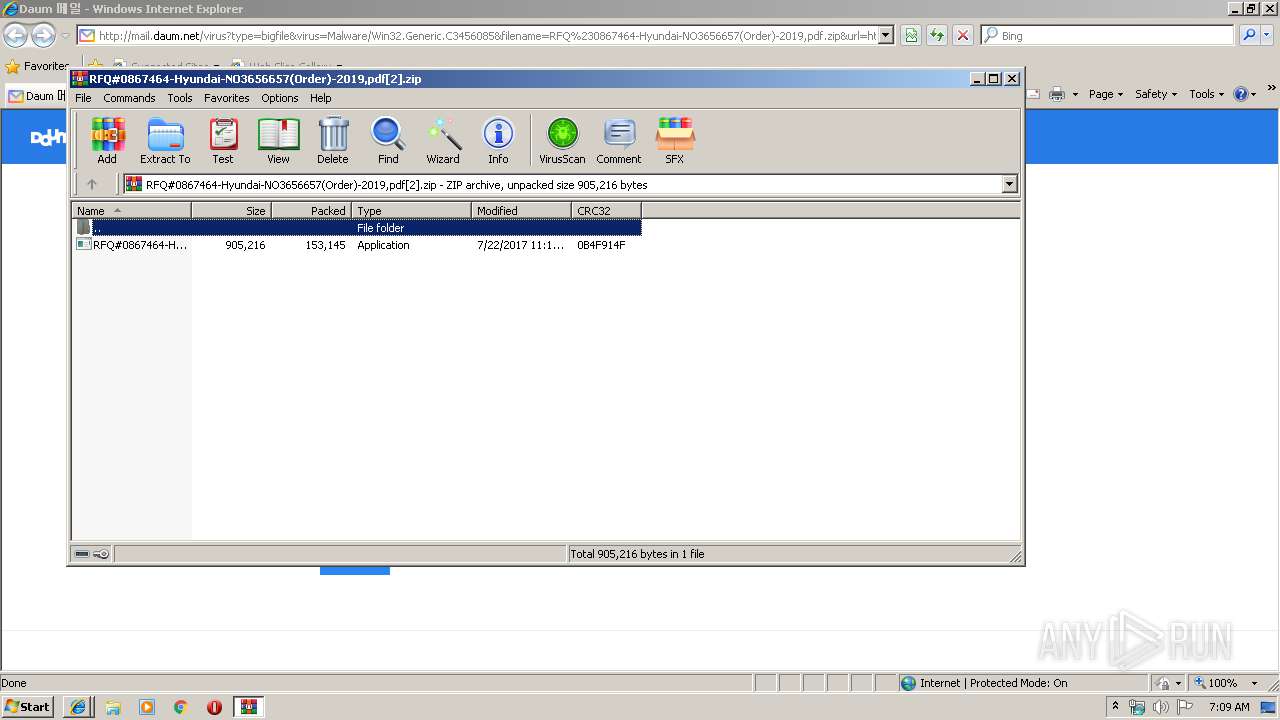Click the 905,216 size value
1280x720 pixels.
(245, 245)
